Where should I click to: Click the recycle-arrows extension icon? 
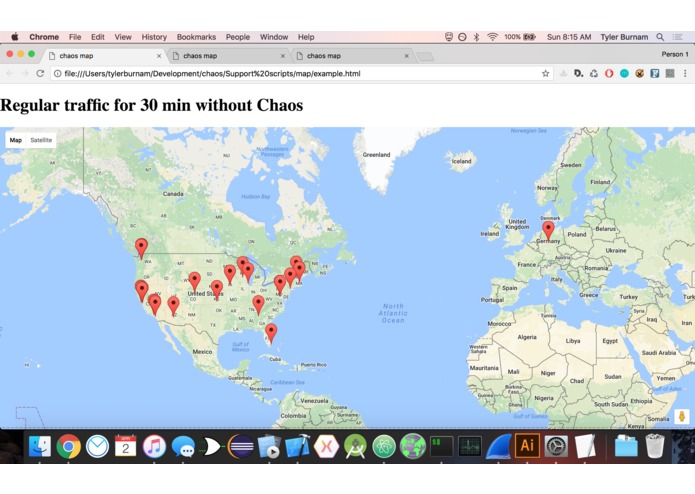(x=594, y=74)
